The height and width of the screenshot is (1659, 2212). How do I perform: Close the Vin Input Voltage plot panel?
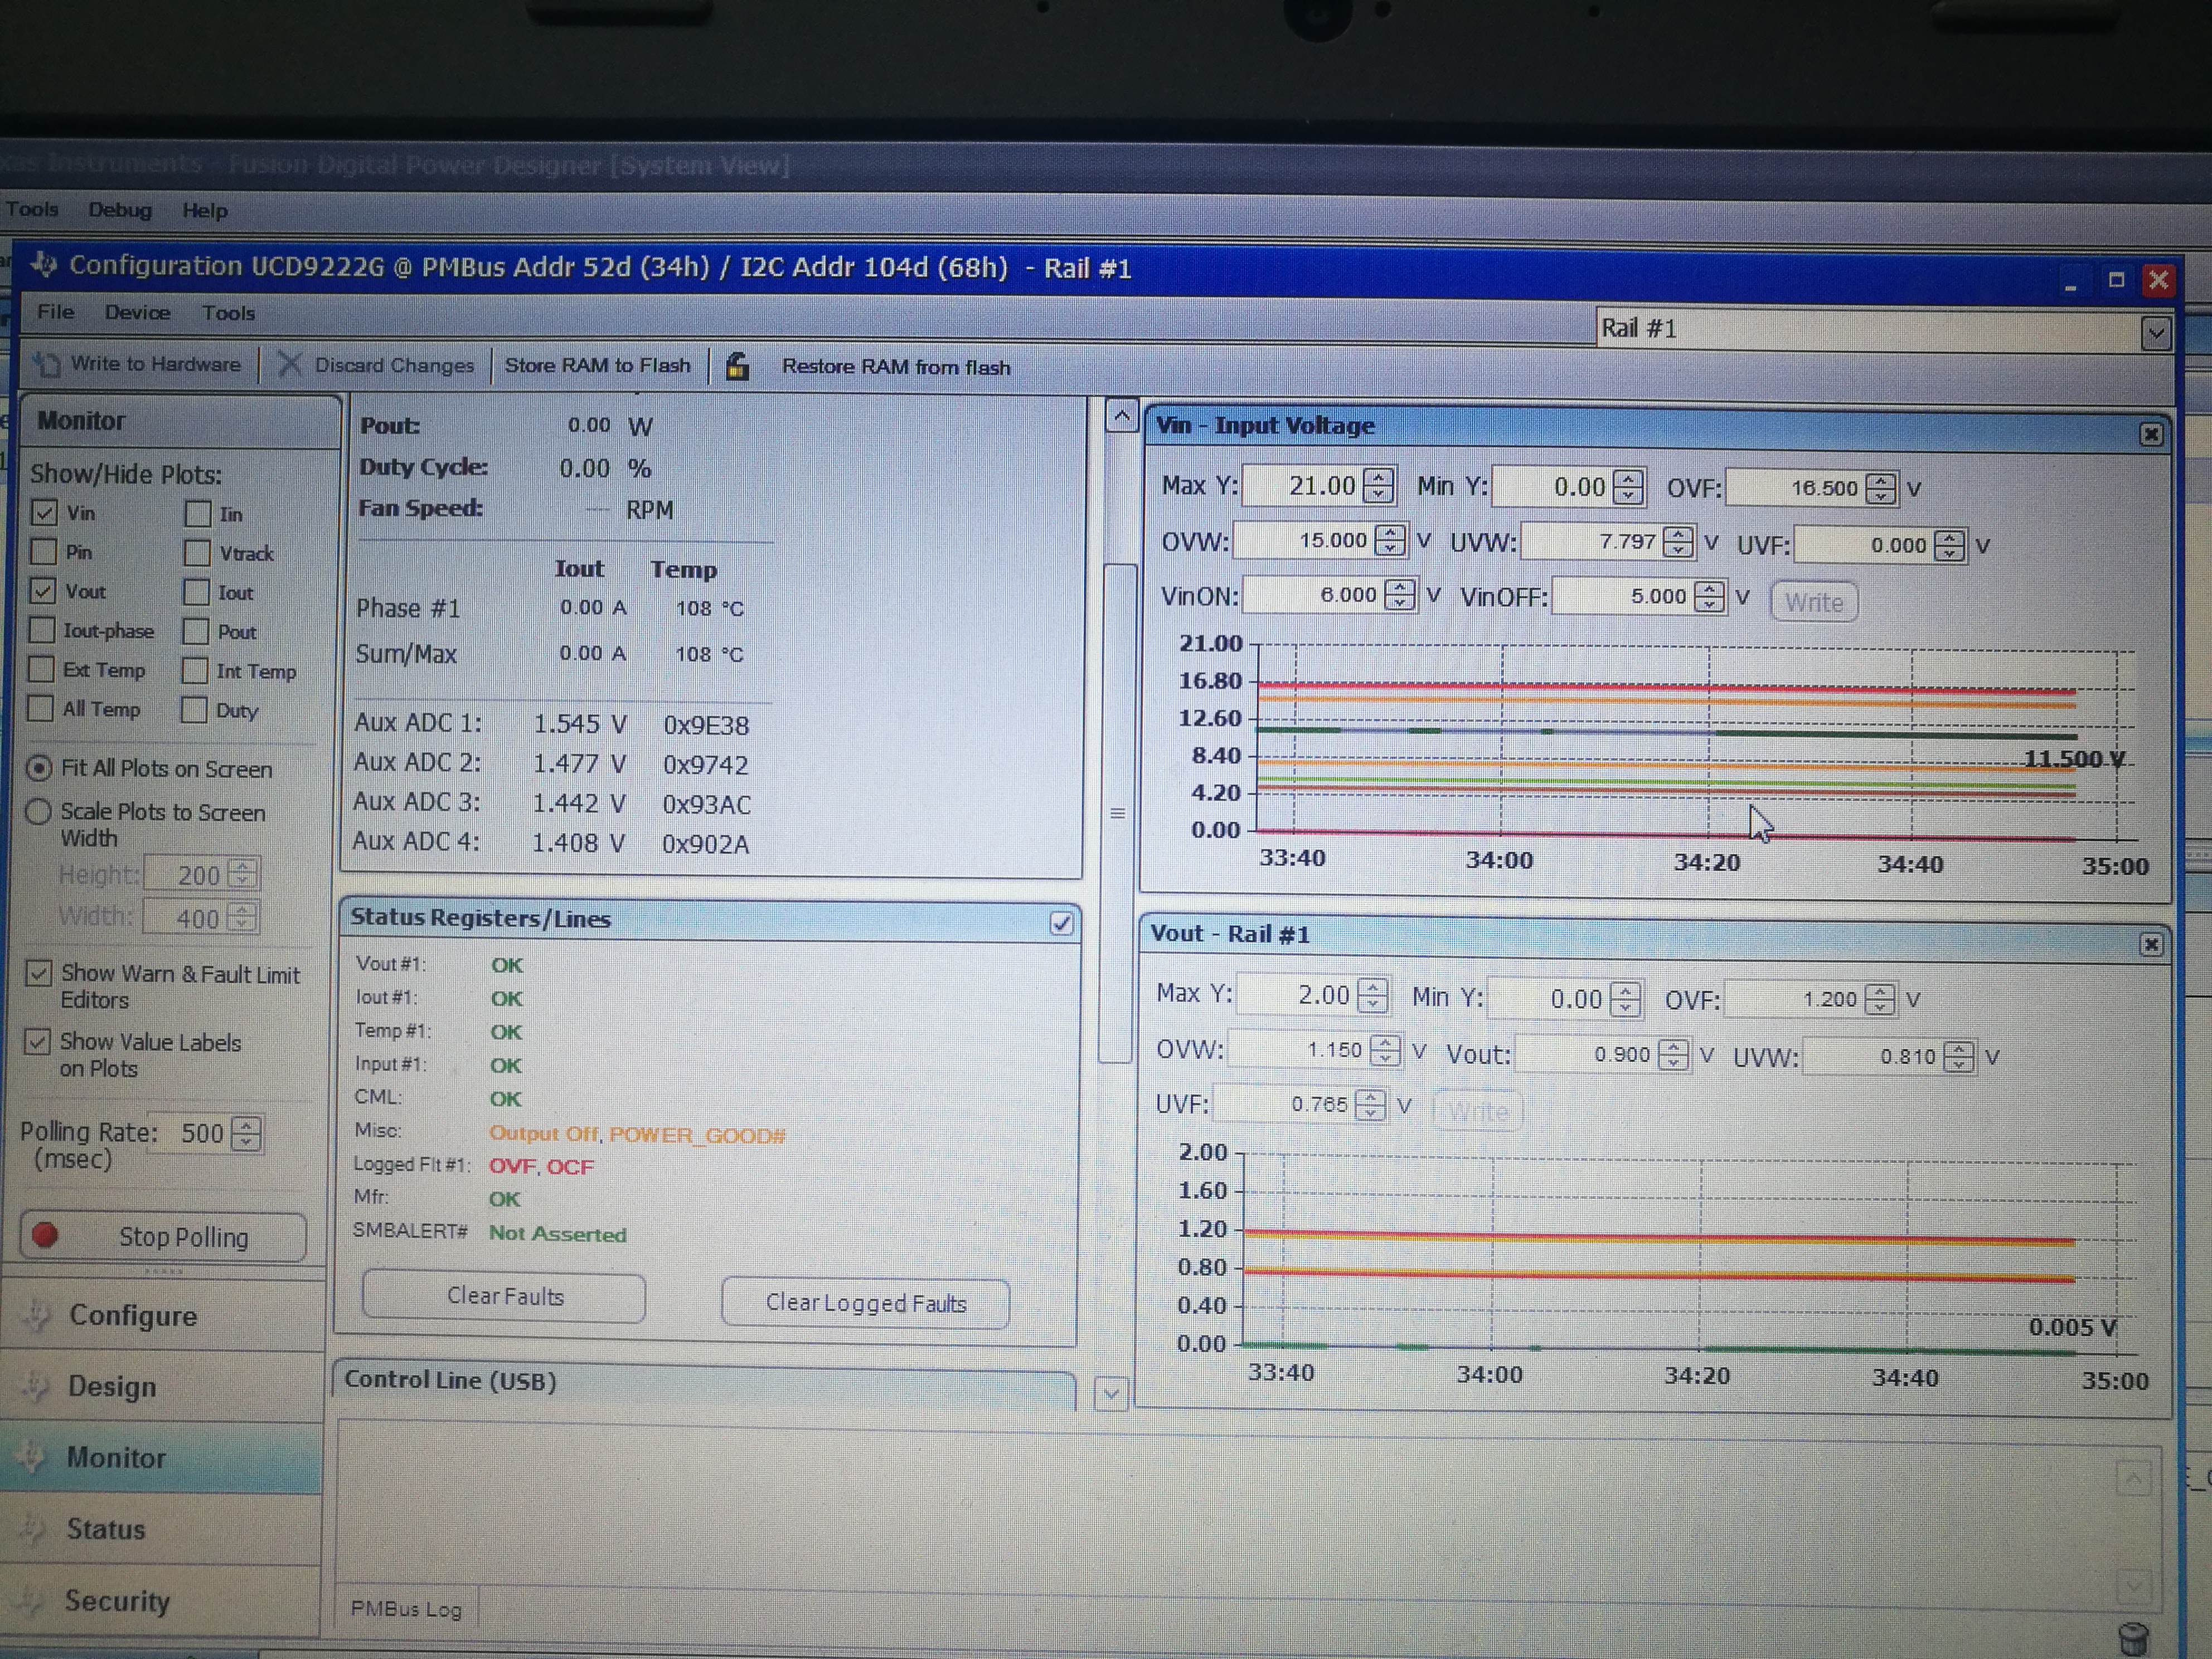(2151, 434)
